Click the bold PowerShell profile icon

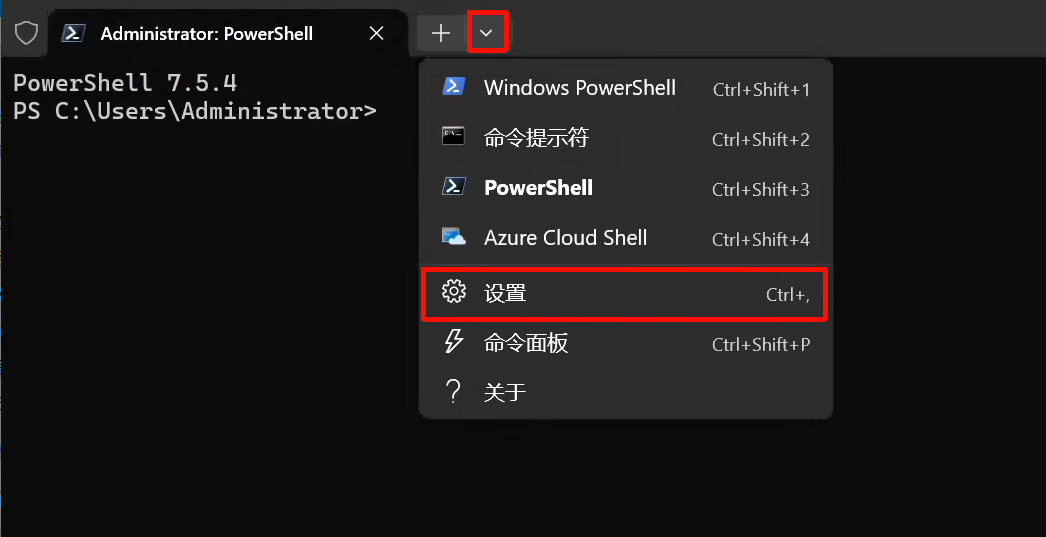click(x=454, y=187)
